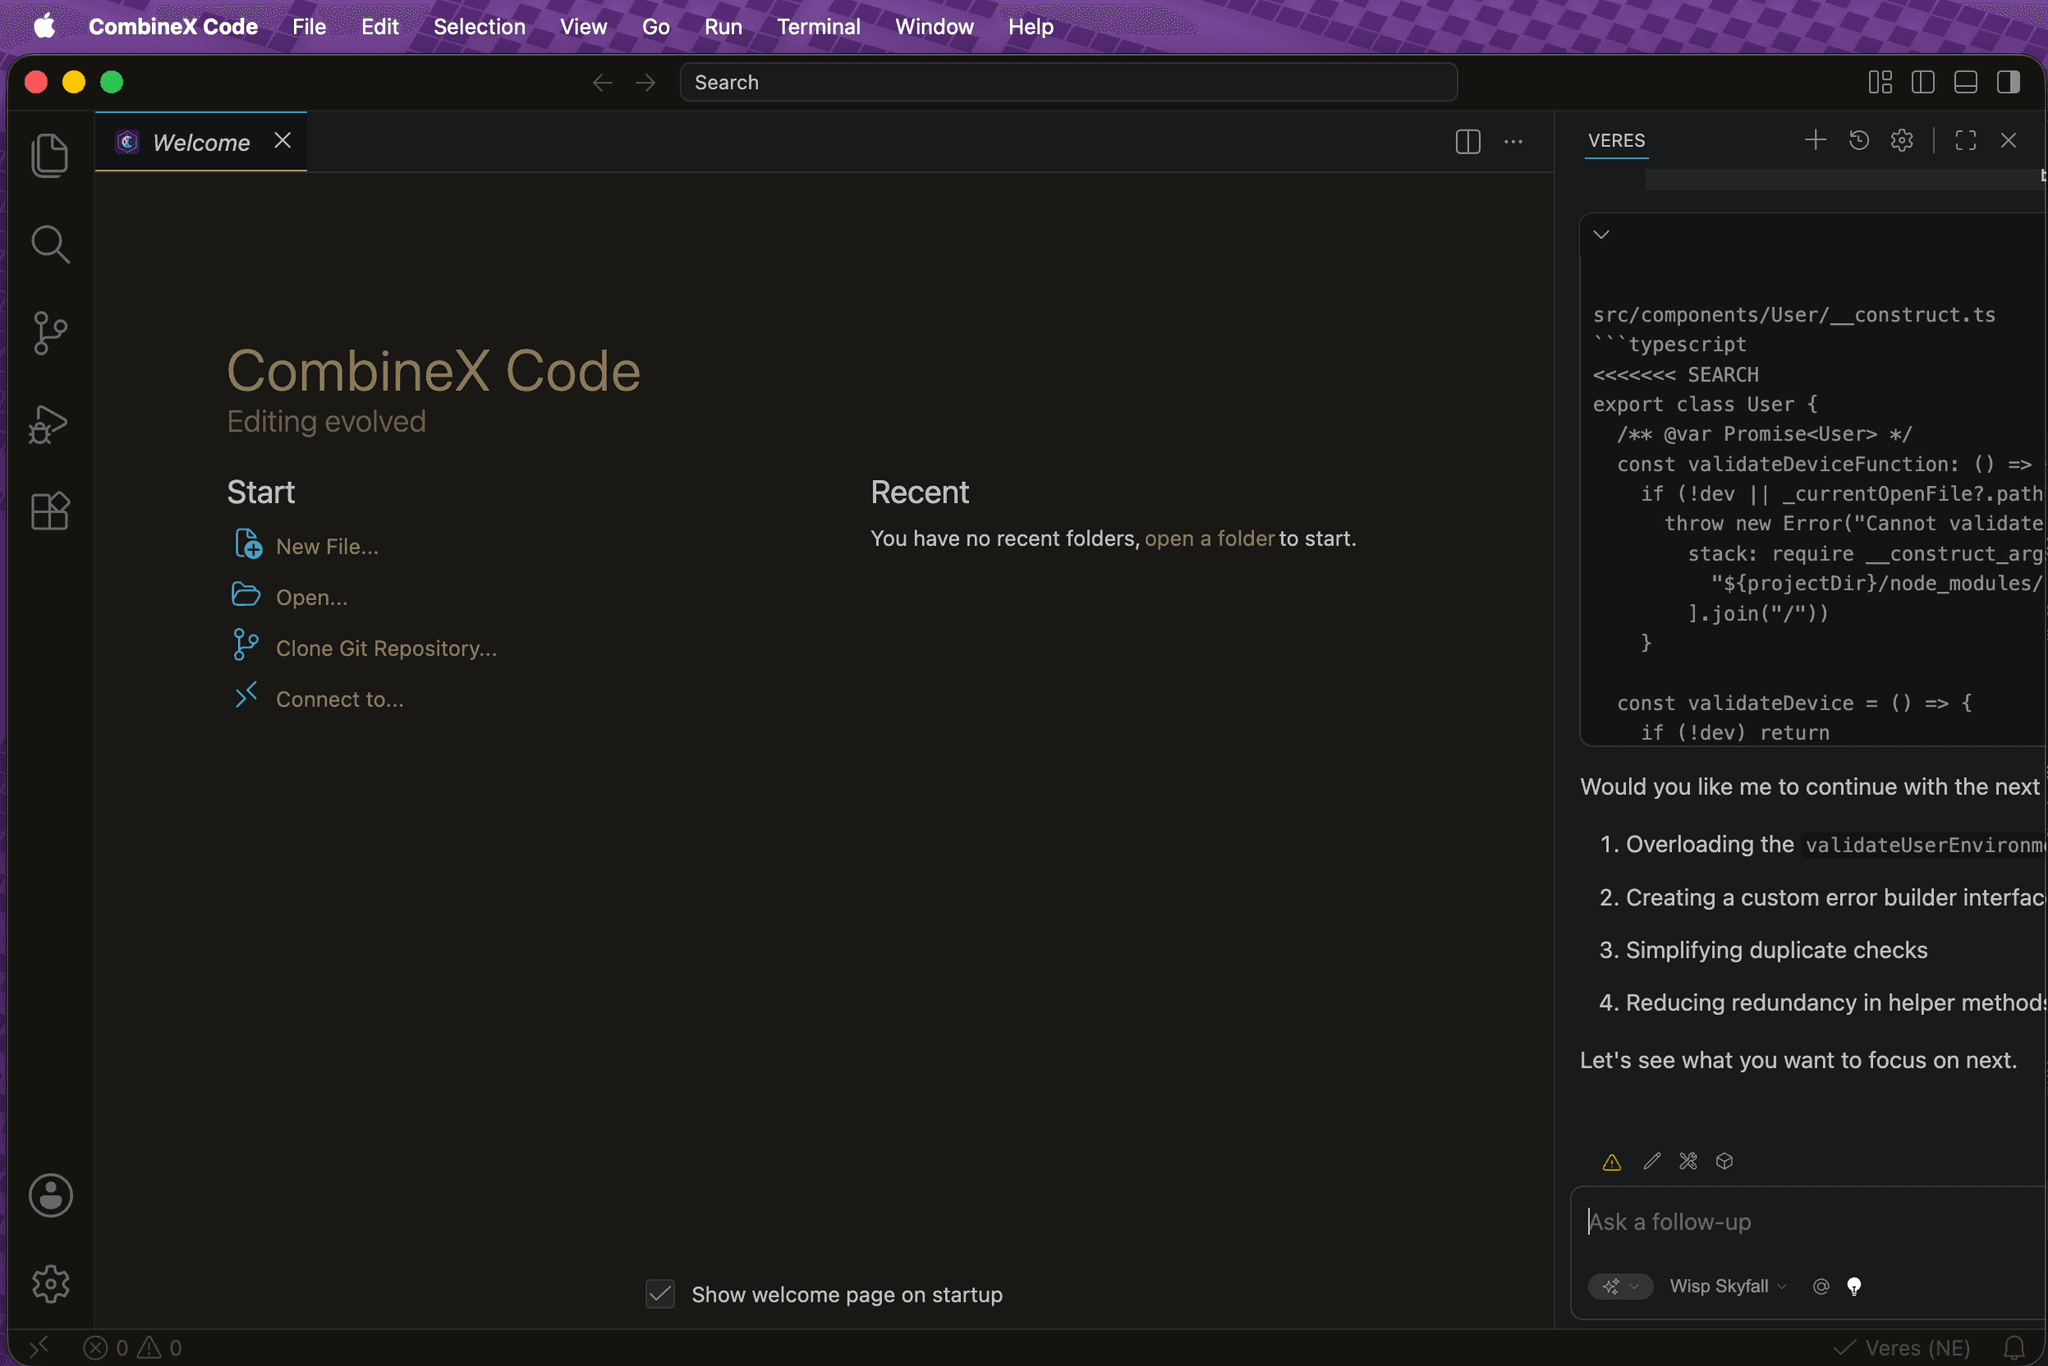2048x1366 pixels.
Task: Select the Welcome tab
Action: click(x=201, y=142)
